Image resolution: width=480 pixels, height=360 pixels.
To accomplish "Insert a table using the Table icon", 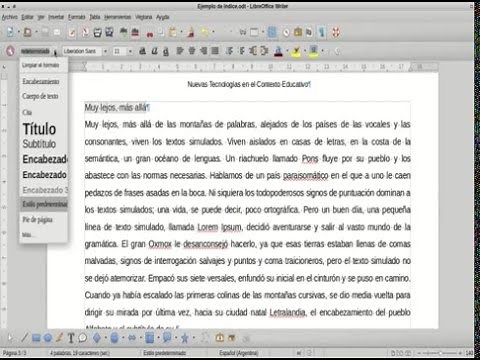I will [254, 32].
